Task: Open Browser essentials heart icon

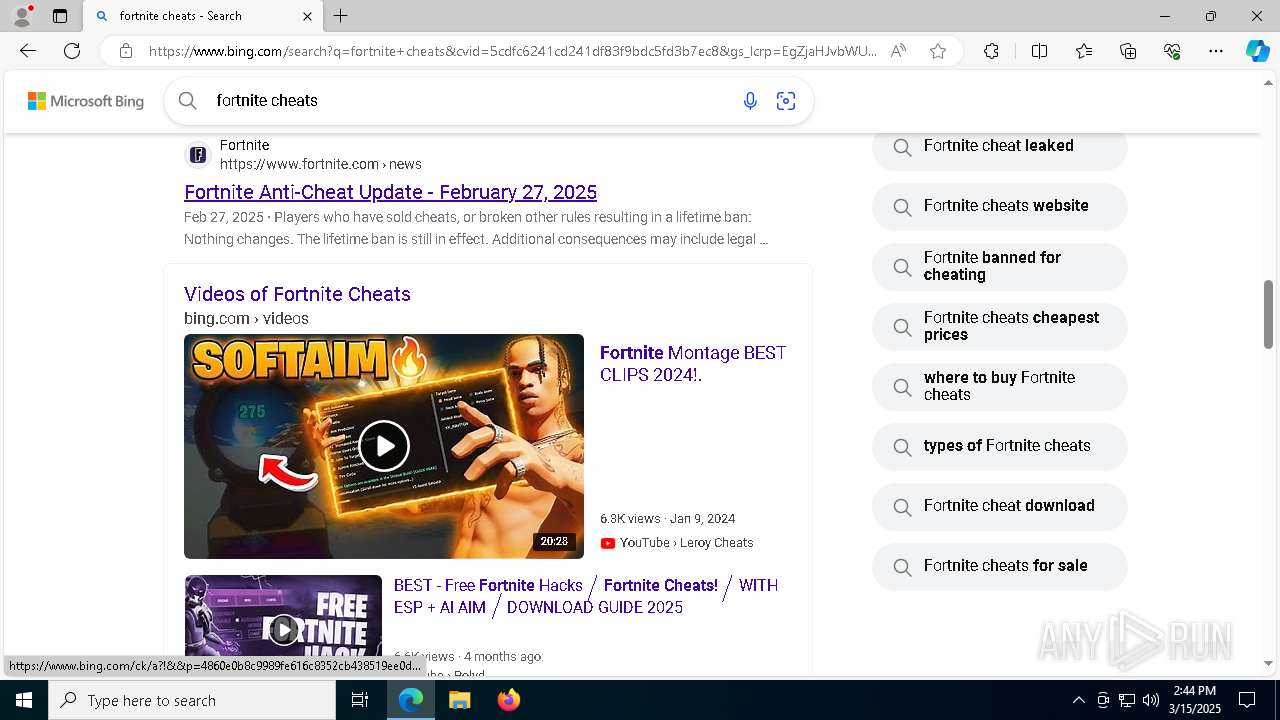Action: 1172,51
